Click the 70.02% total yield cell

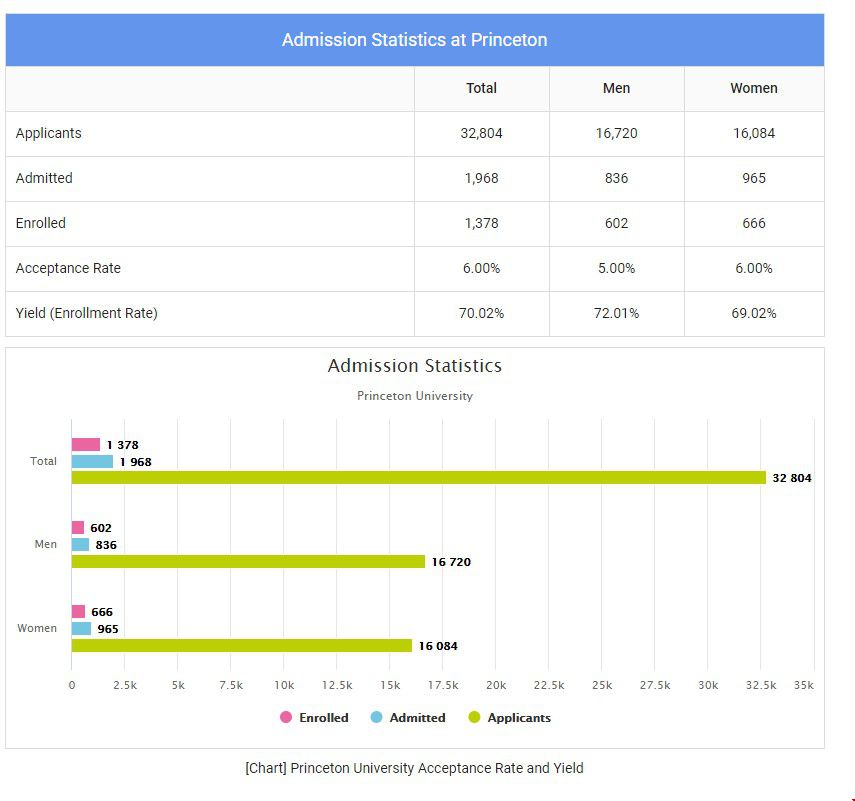tap(481, 314)
